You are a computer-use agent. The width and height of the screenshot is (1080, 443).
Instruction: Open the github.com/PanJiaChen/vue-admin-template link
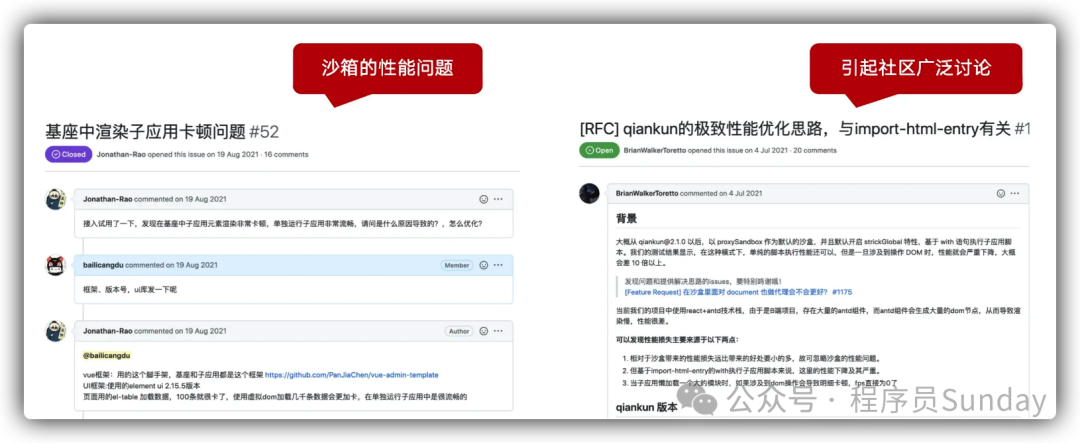coord(351,375)
